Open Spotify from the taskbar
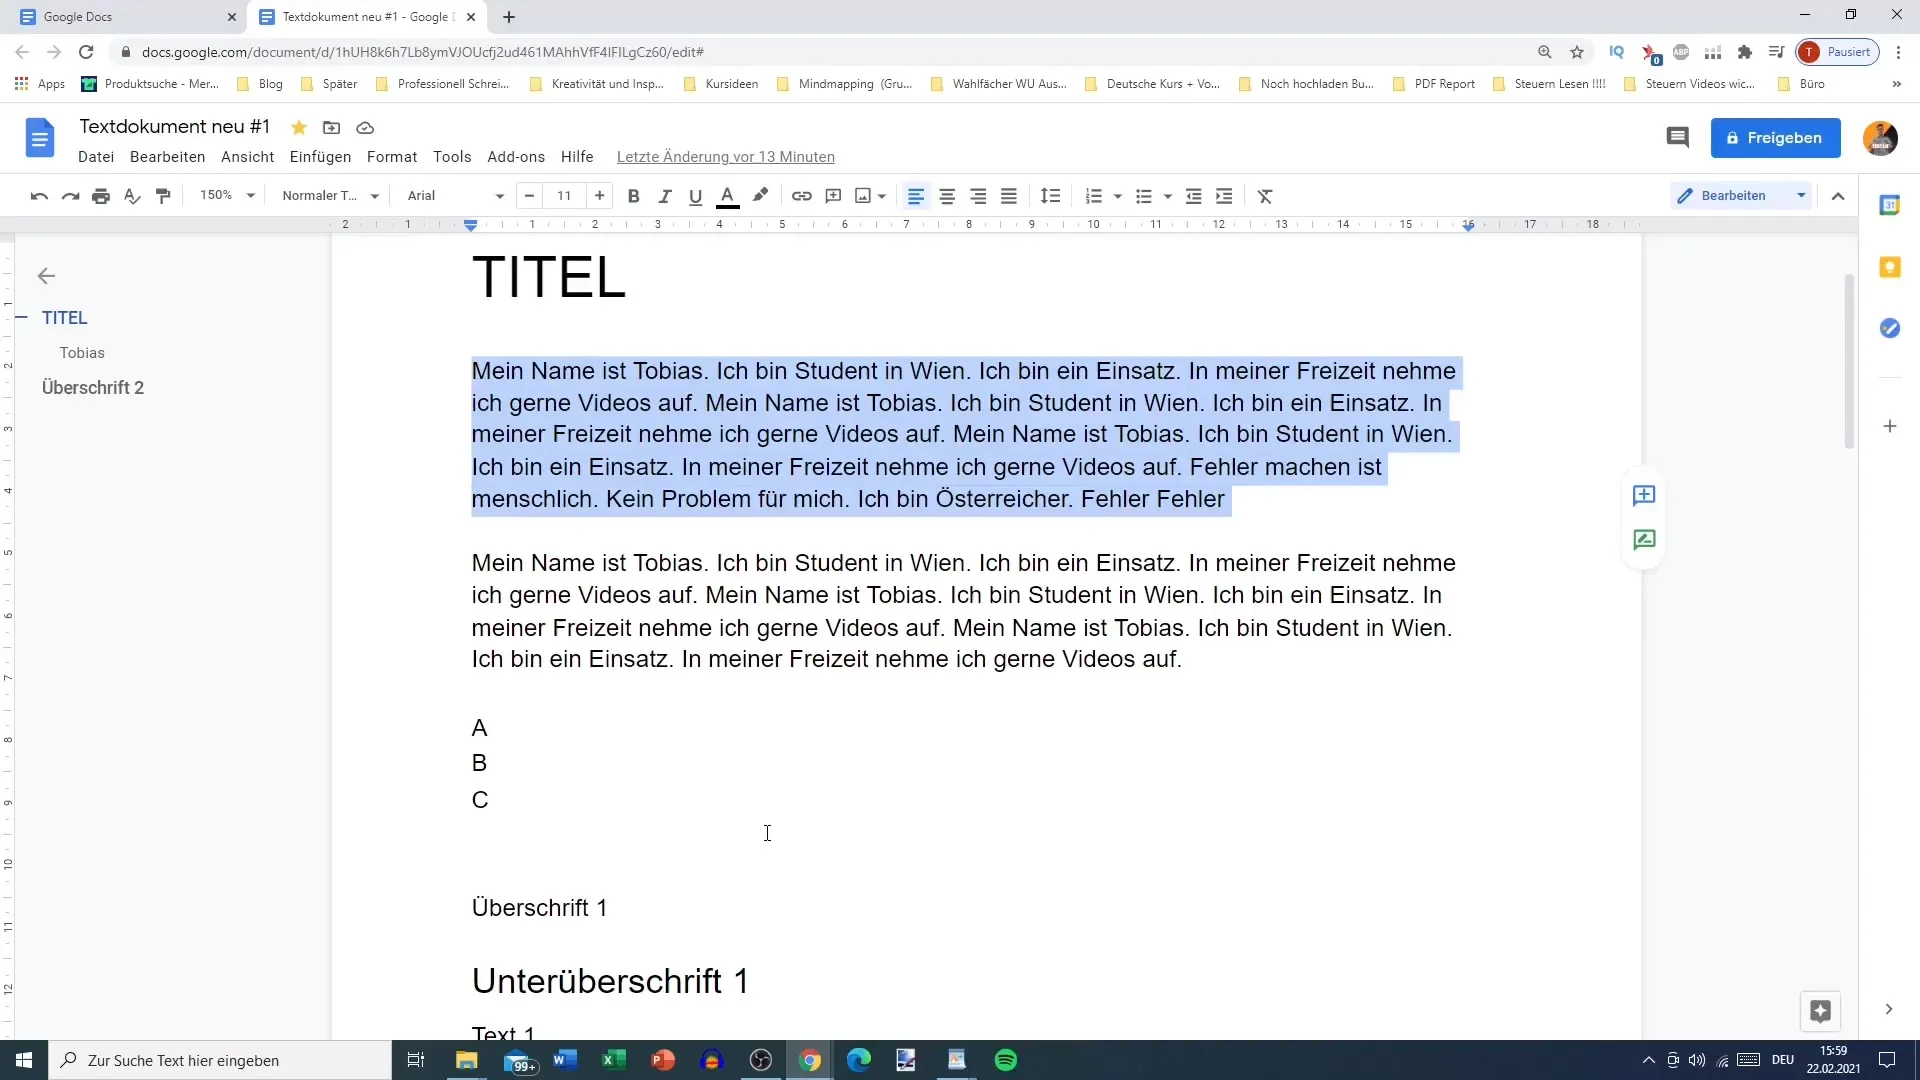 [1006, 1060]
